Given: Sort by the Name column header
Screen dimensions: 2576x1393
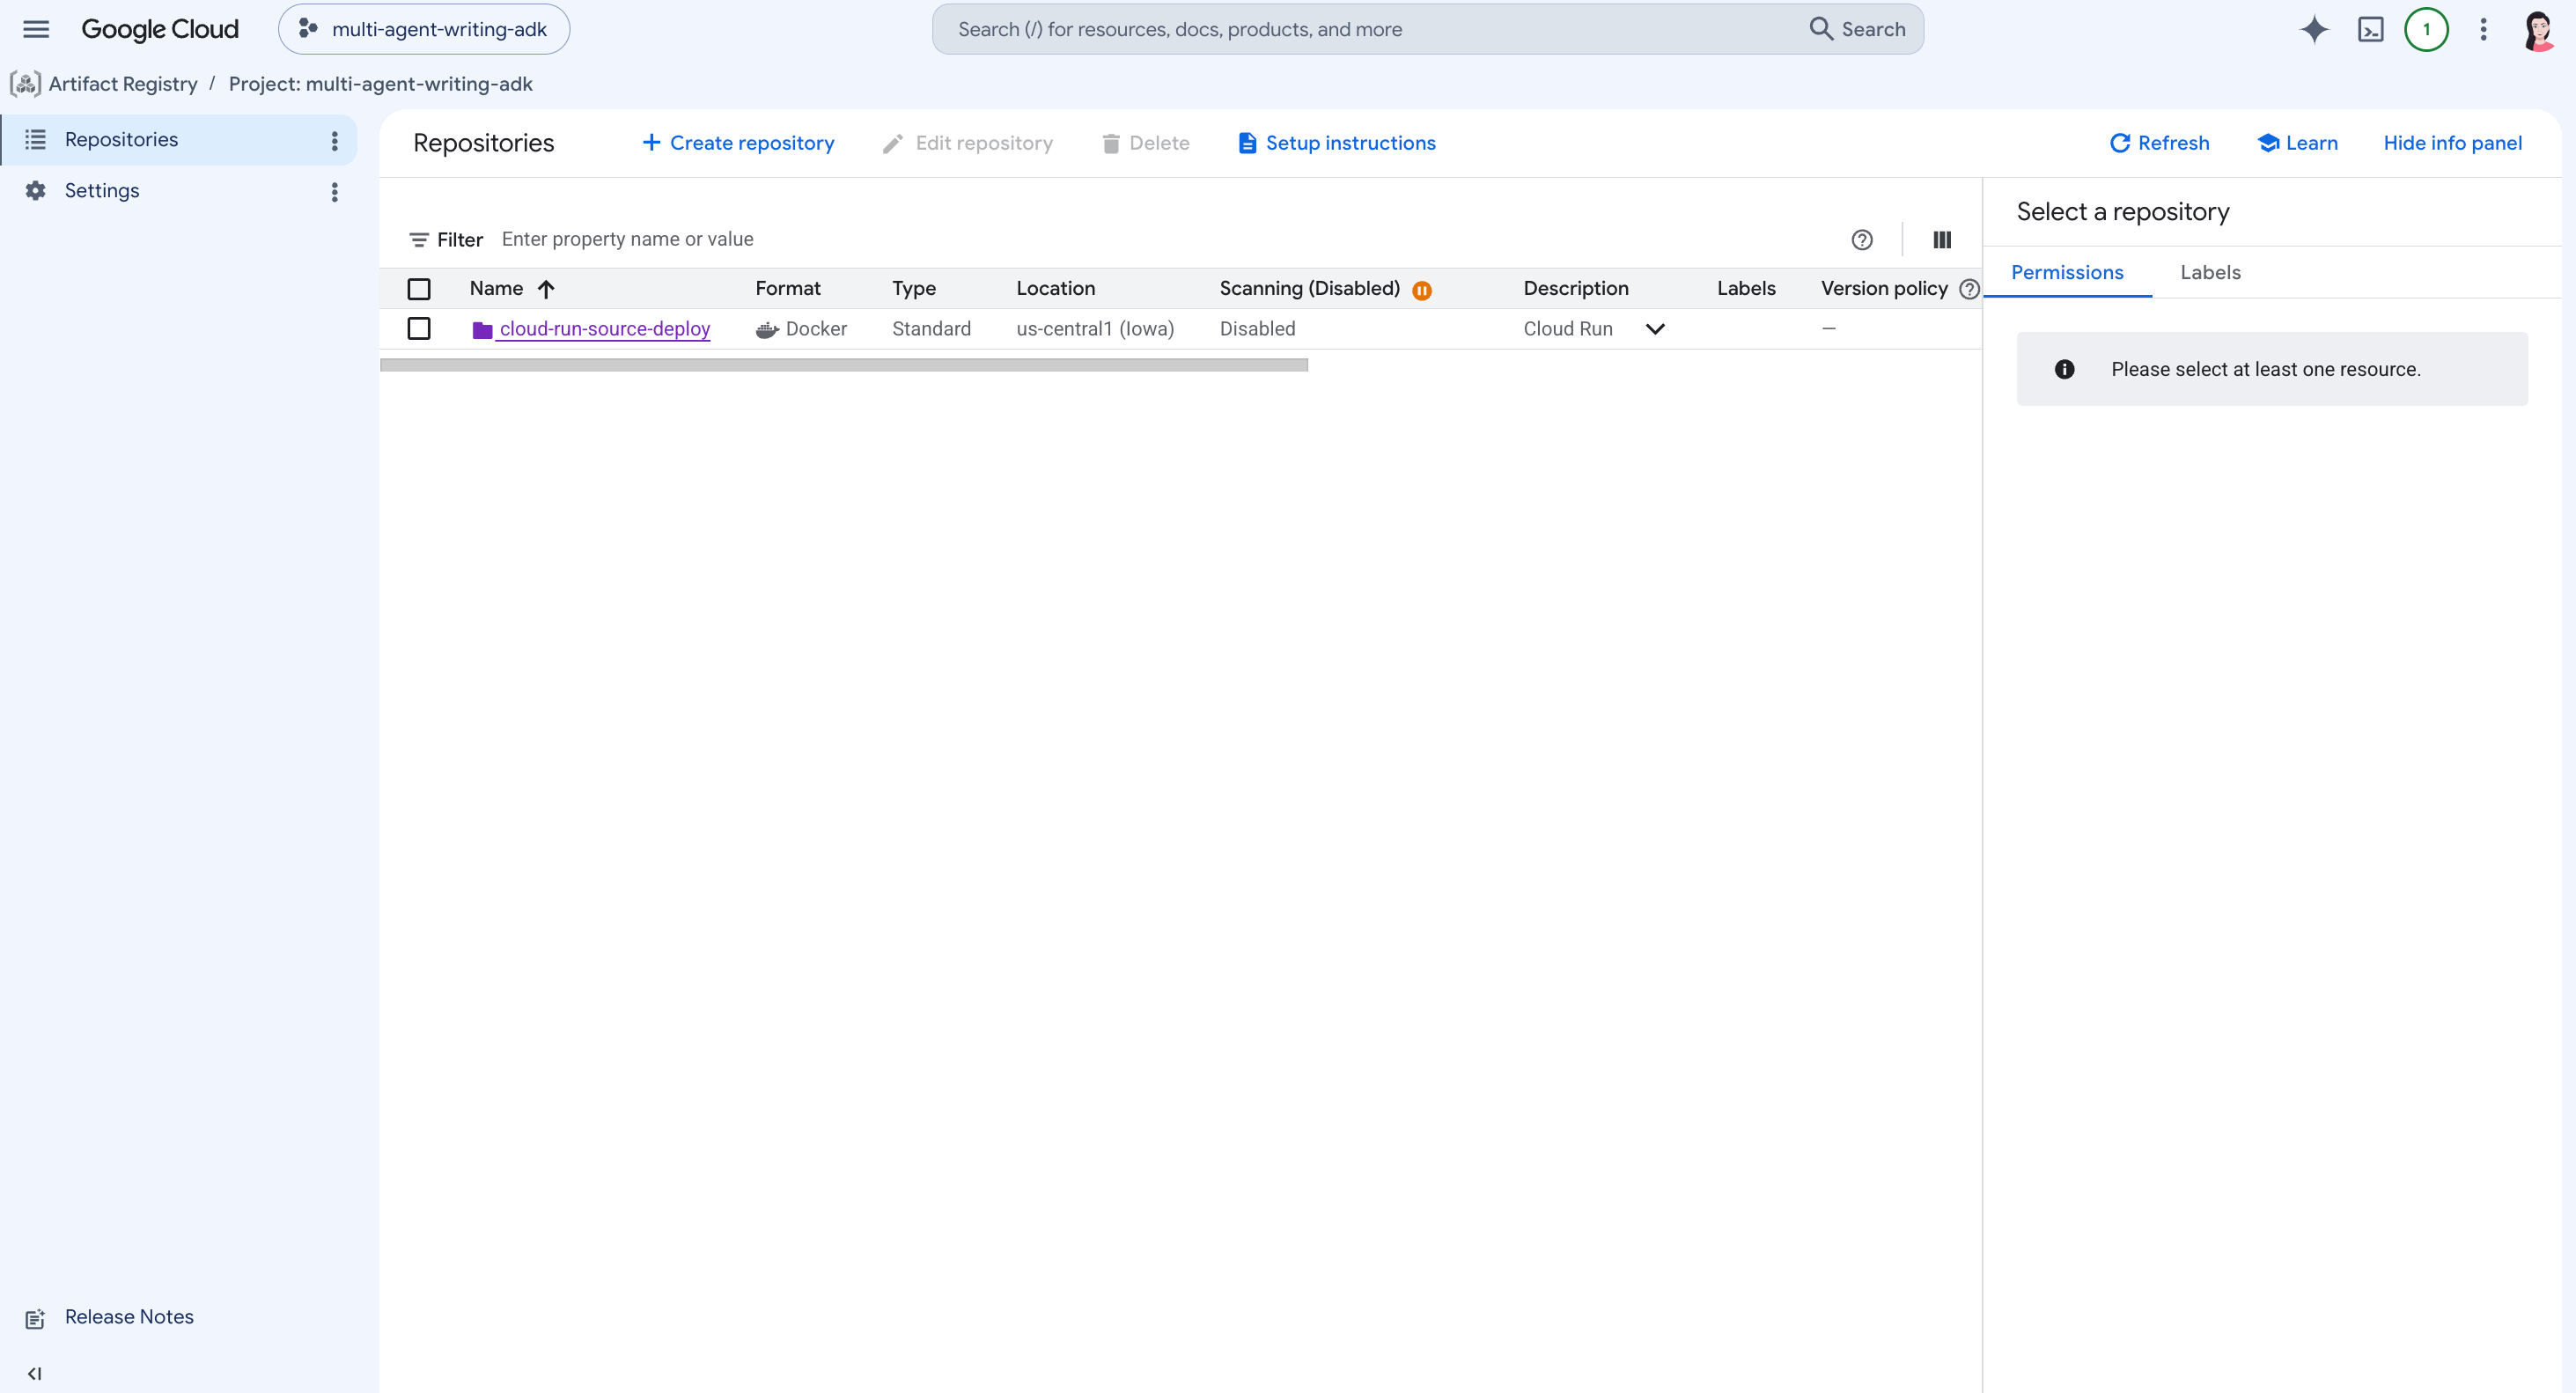Looking at the screenshot, I should (496, 289).
